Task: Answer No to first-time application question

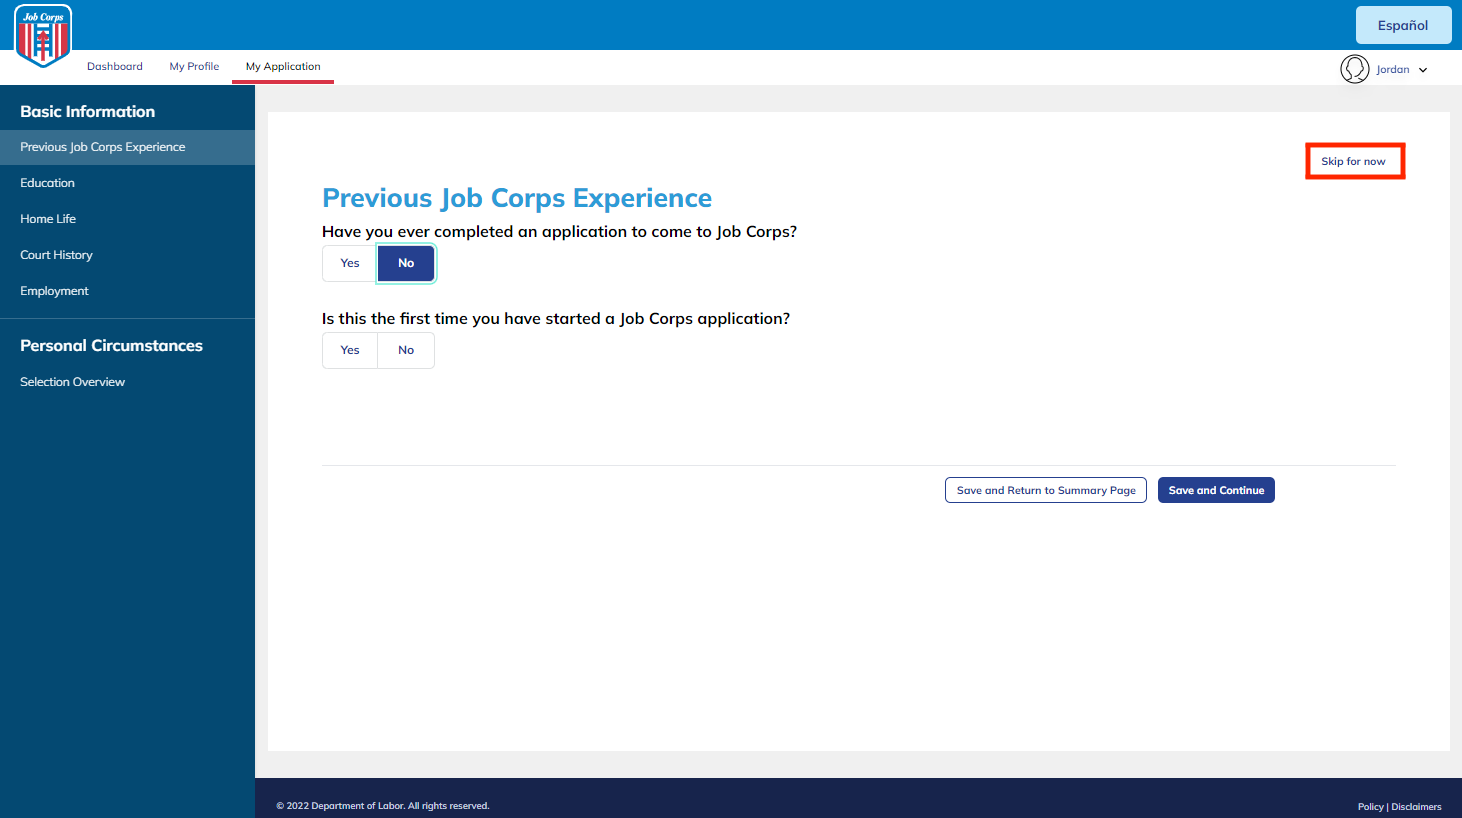Action: [405, 350]
